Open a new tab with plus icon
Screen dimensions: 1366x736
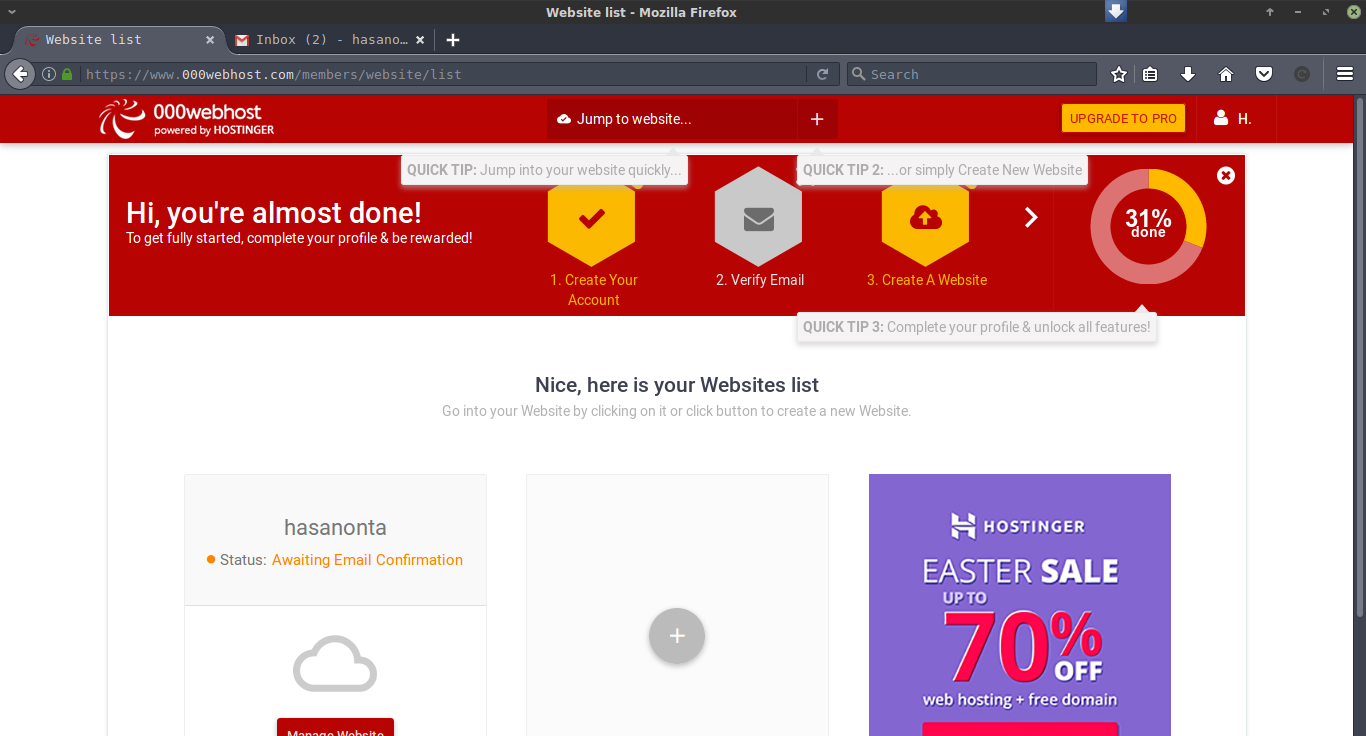pyautogui.click(x=453, y=40)
